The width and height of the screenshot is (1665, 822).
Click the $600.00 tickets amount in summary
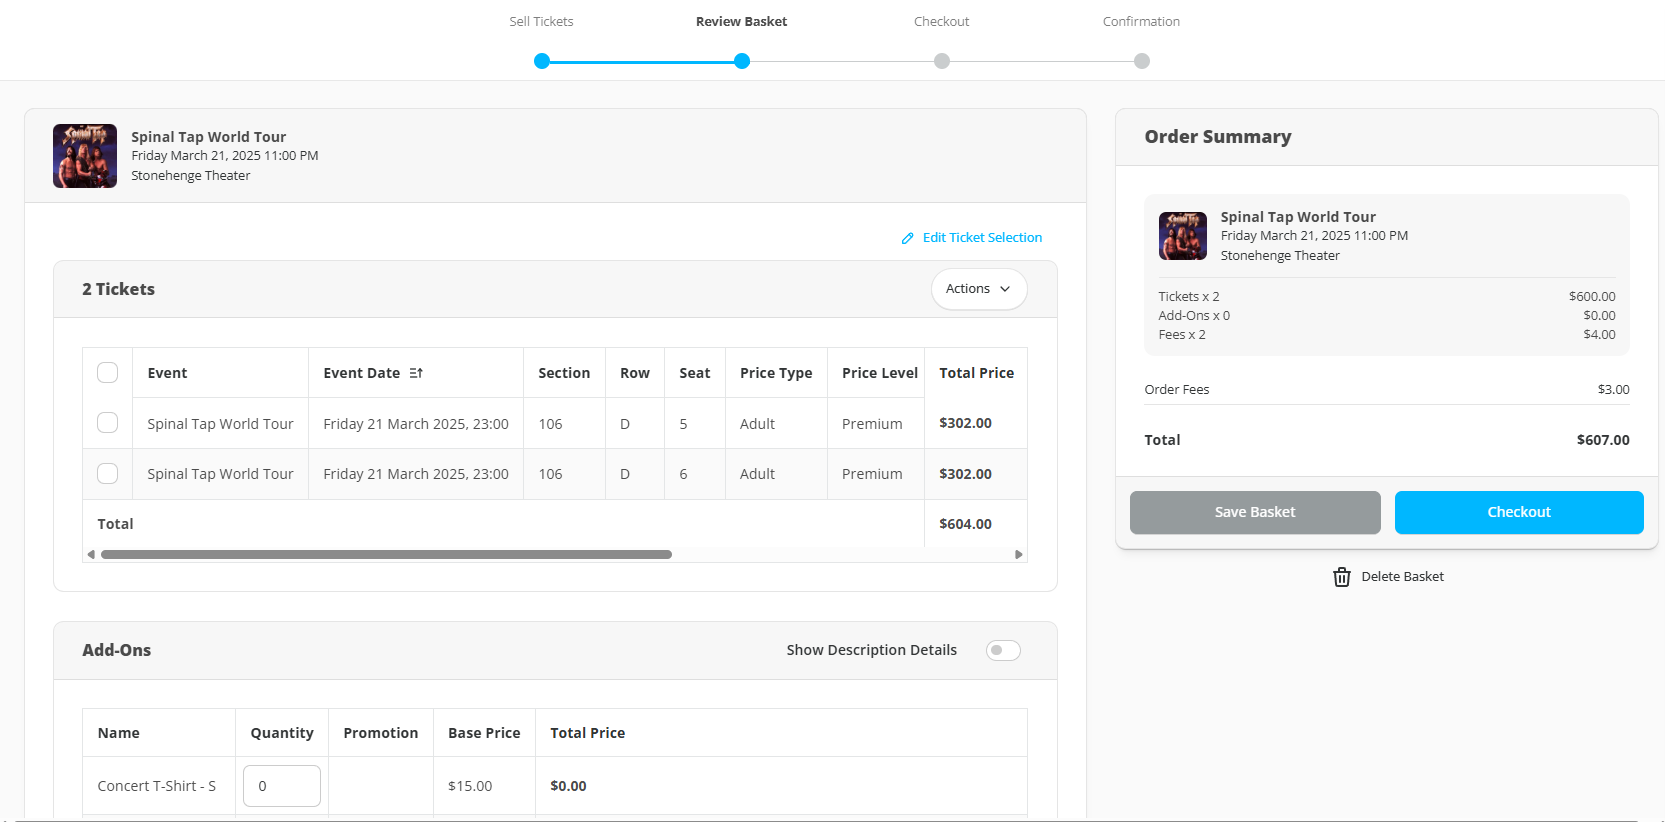click(1592, 297)
